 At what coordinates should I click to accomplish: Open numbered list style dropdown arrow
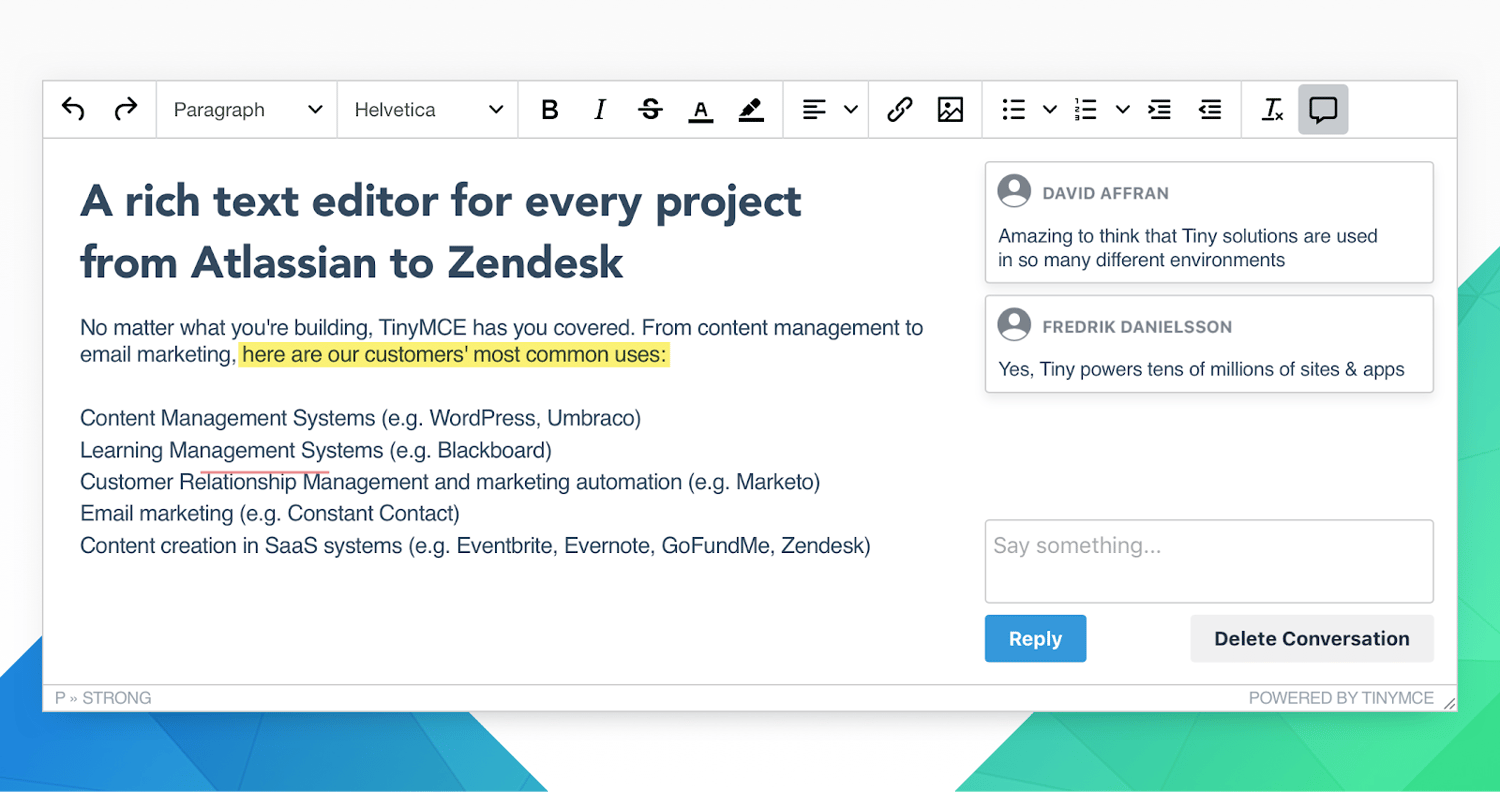1123,110
